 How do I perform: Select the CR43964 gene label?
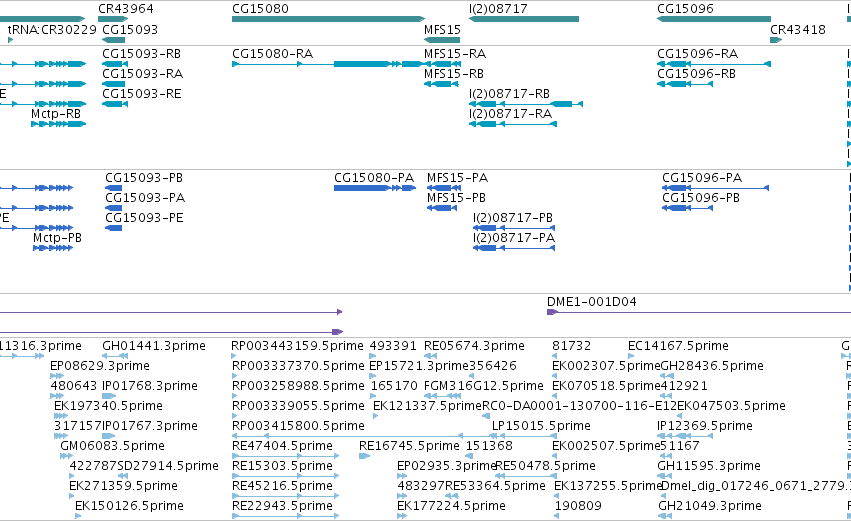coord(126,9)
